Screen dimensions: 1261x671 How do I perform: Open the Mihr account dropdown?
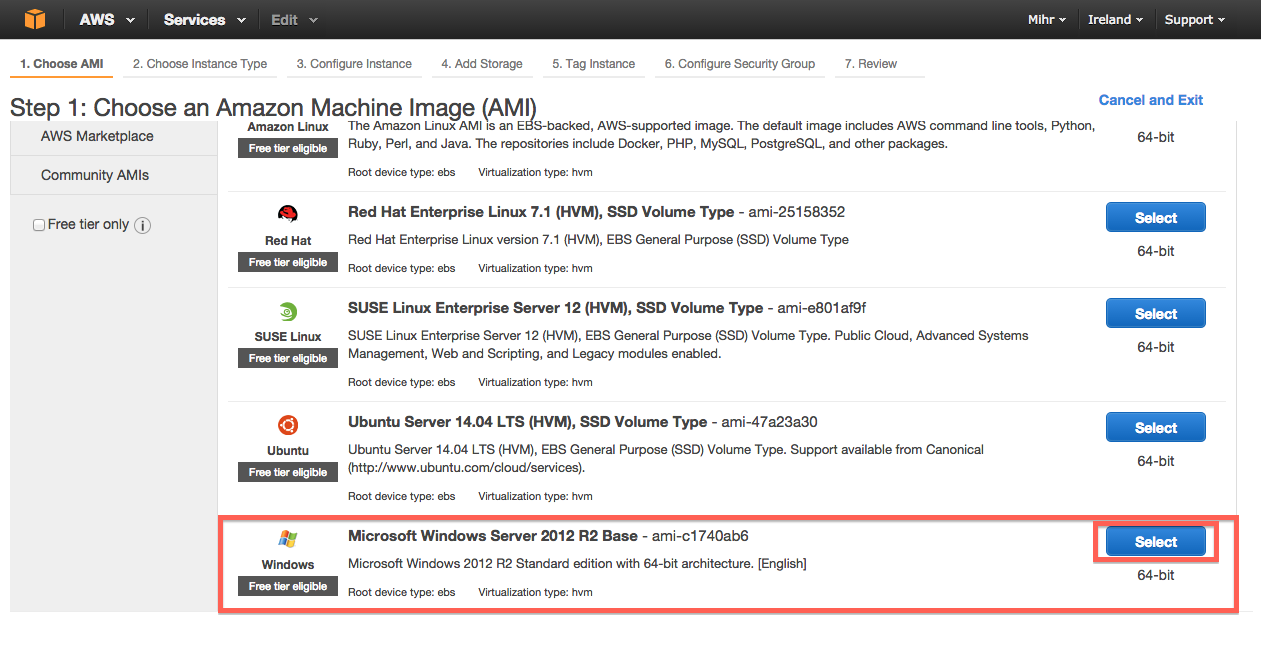point(1046,20)
